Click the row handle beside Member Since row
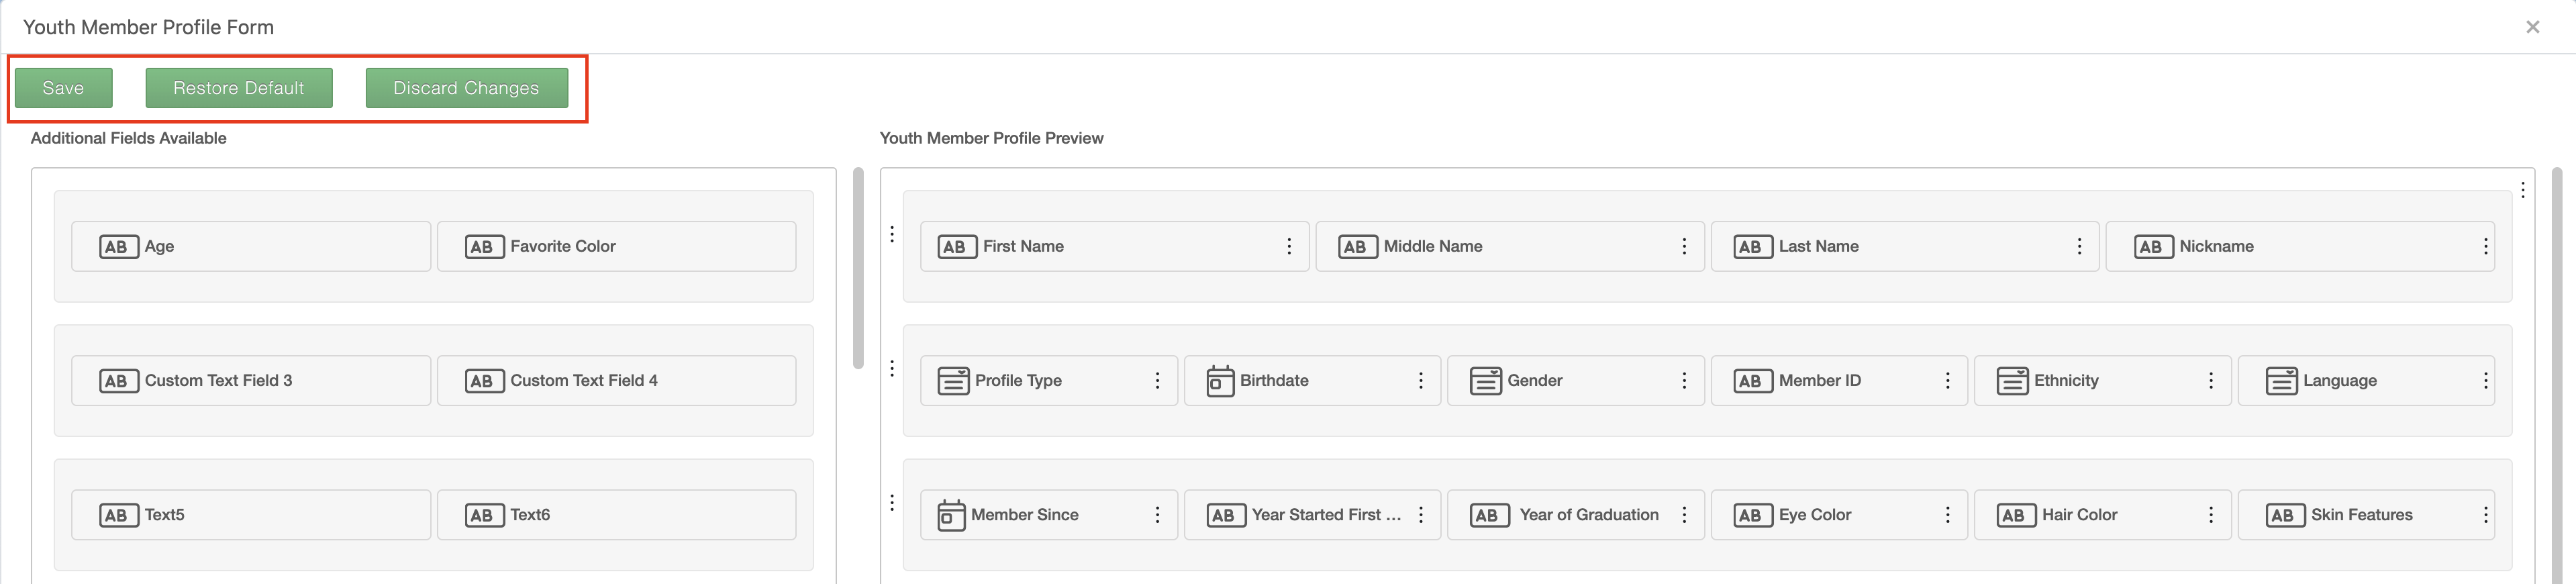2576x584 pixels. 892,502
